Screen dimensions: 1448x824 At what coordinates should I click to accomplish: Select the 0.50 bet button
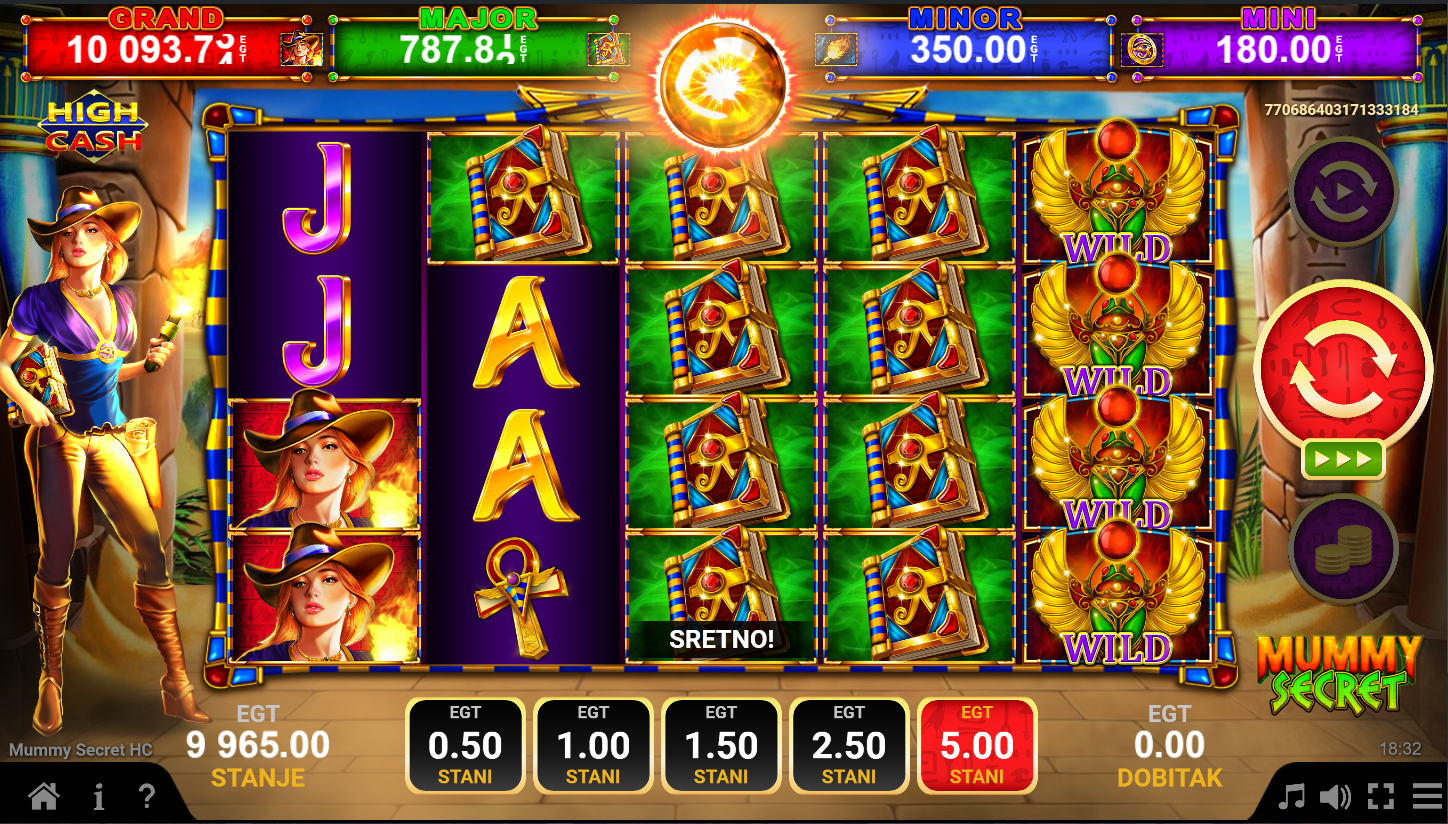pyautogui.click(x=465, y=746)
